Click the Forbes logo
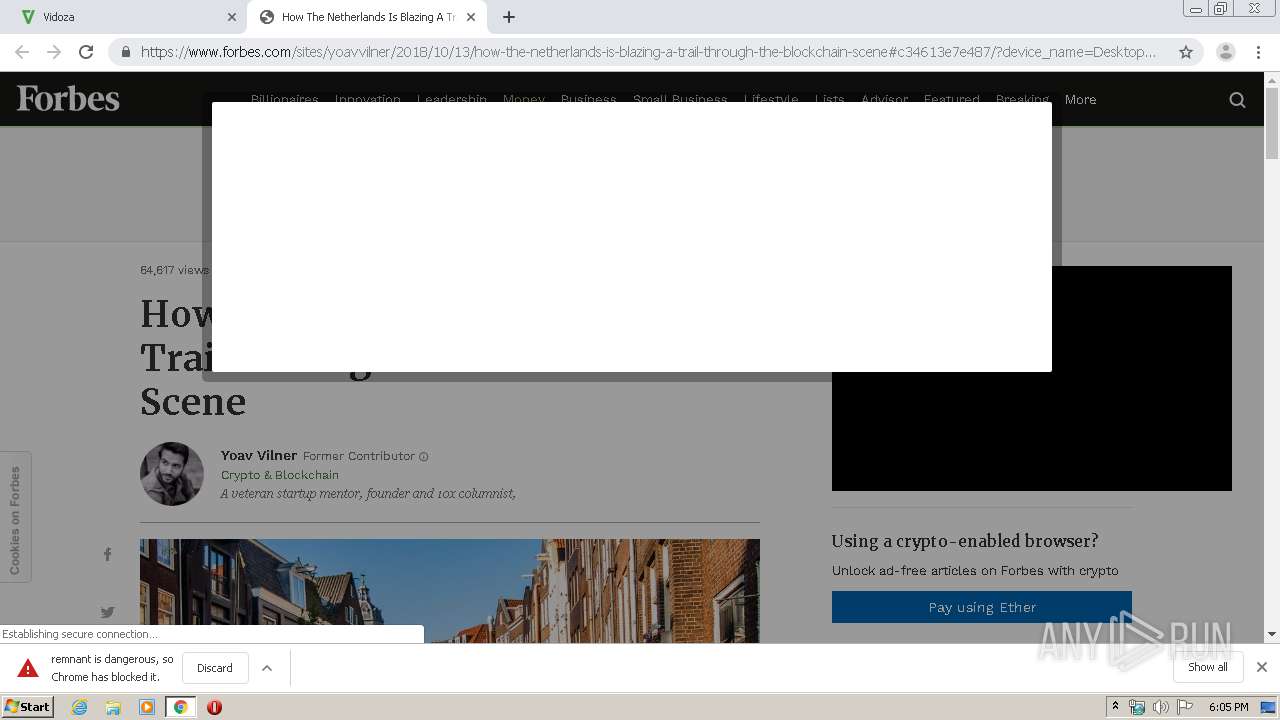 [x=68, y=99]
